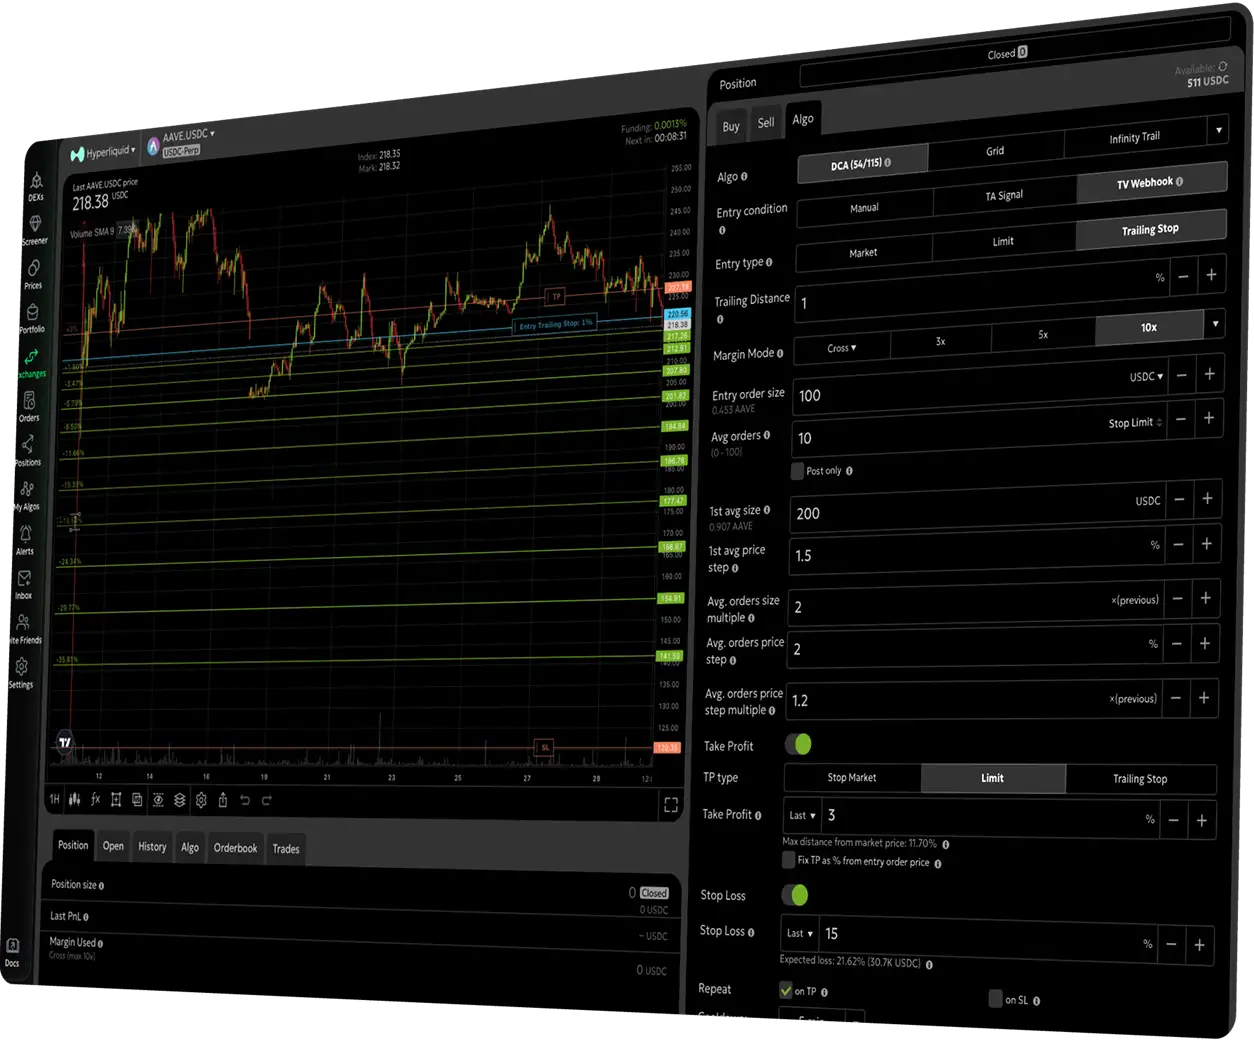Toggle fullscreen chart view icon
Screen dimensions: 1254x1044
click(x=671, y=804)
